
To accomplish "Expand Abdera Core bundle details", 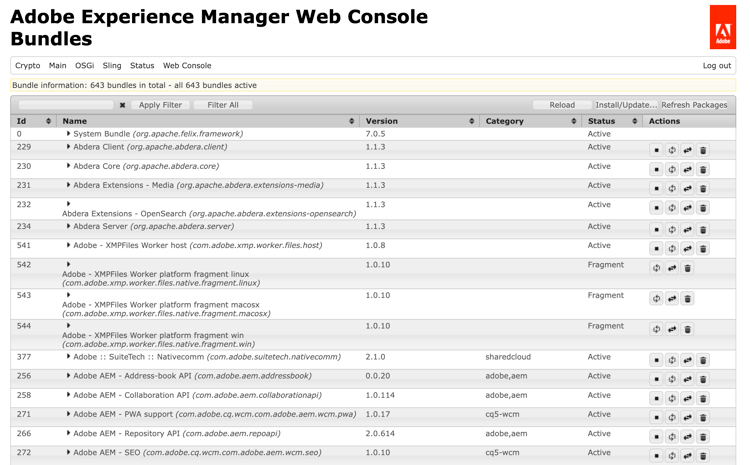I will pos(68,166).
